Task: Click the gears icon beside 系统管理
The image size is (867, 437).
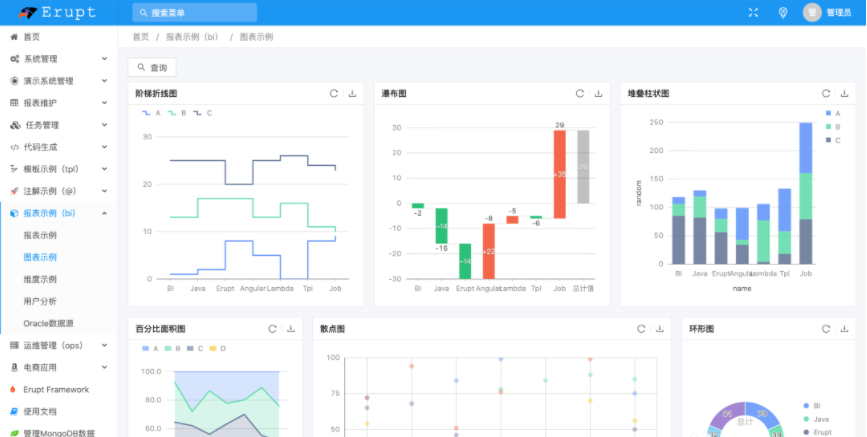Action: (14, 59)
